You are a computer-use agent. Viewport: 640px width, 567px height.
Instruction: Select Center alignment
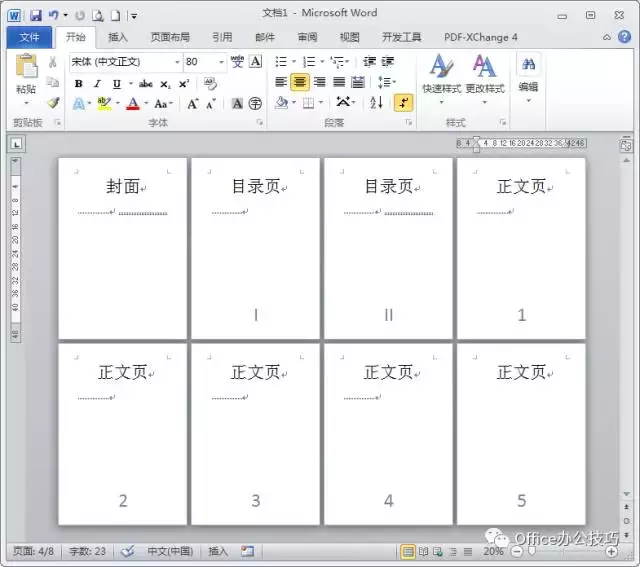[300, 82]
